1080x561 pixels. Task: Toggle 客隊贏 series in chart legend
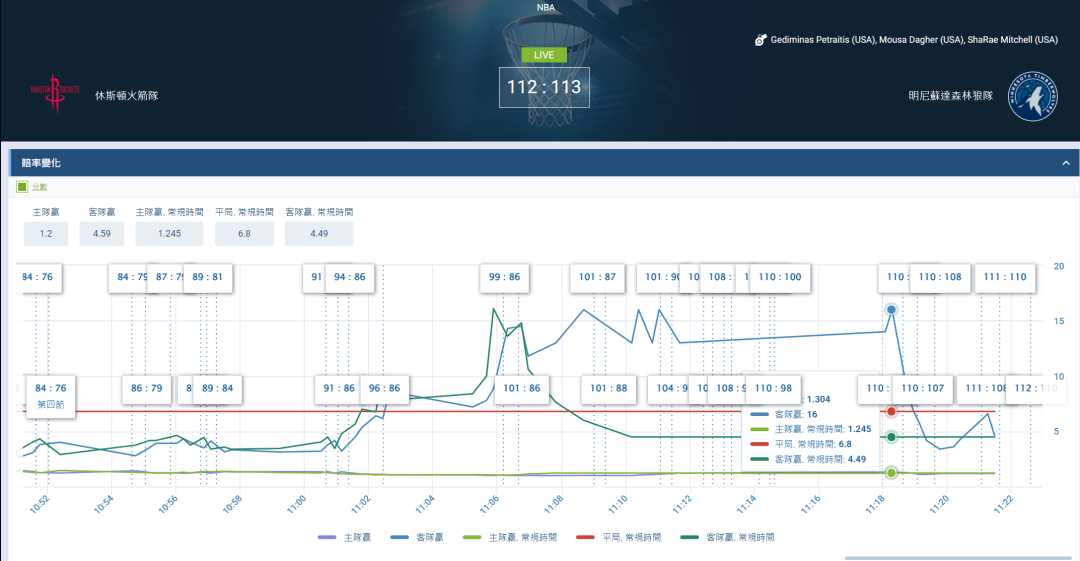point(417,538)
